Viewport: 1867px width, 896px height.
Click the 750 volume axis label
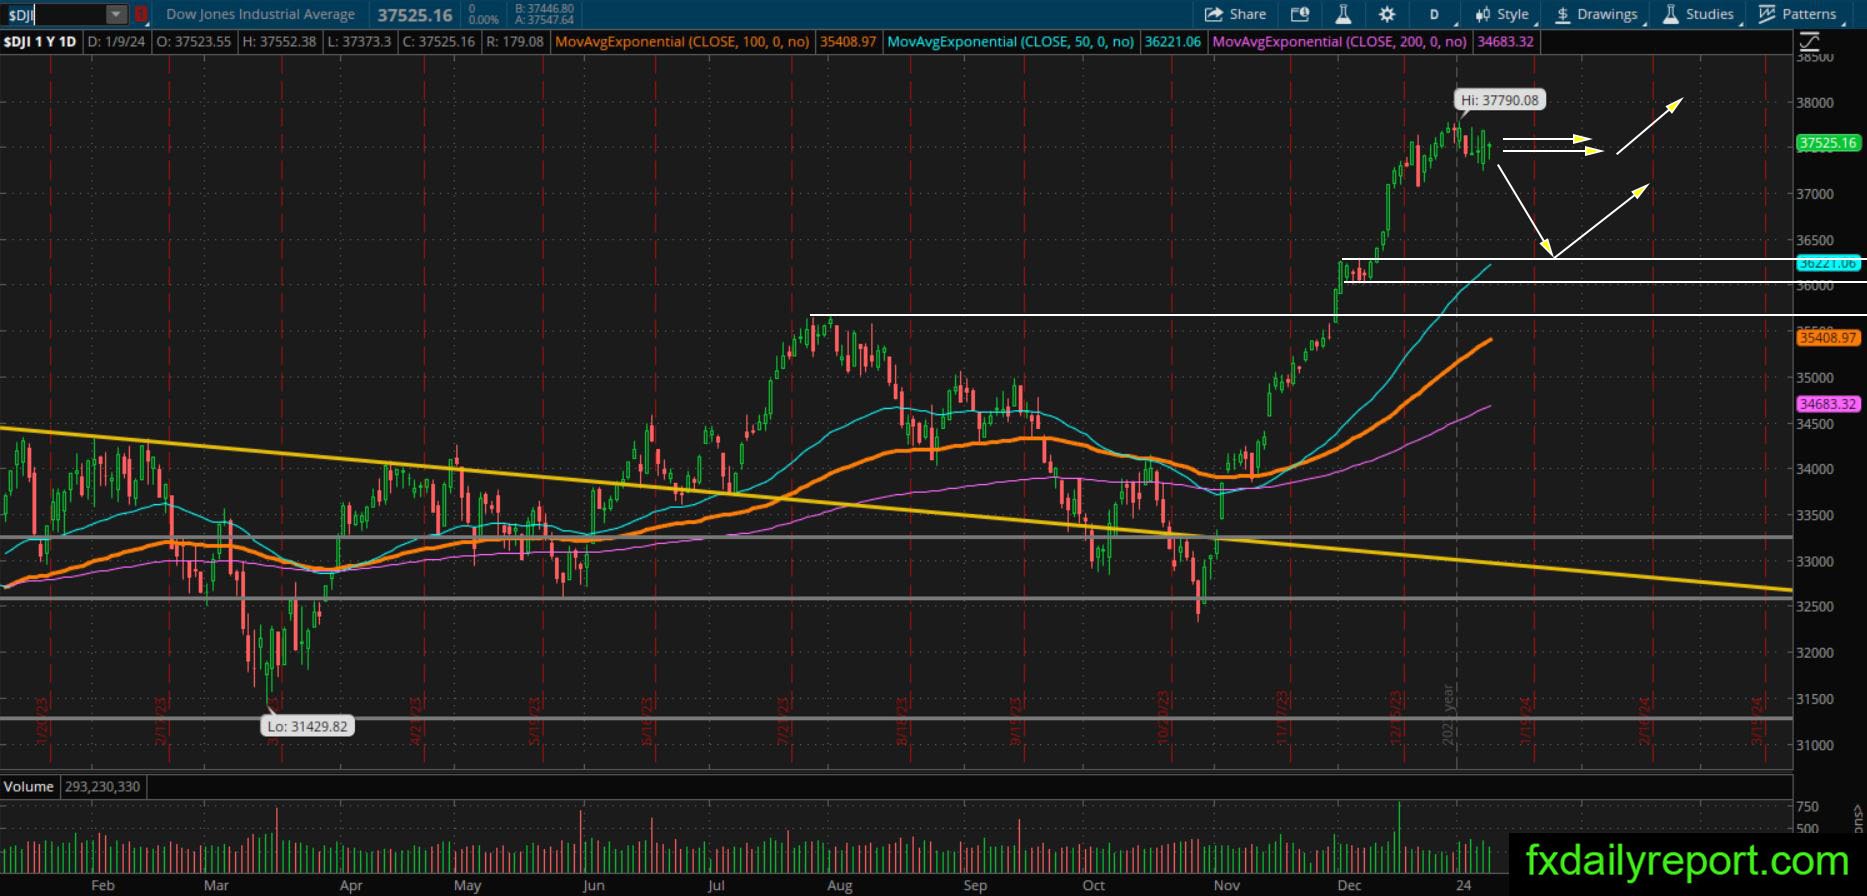1807,807
